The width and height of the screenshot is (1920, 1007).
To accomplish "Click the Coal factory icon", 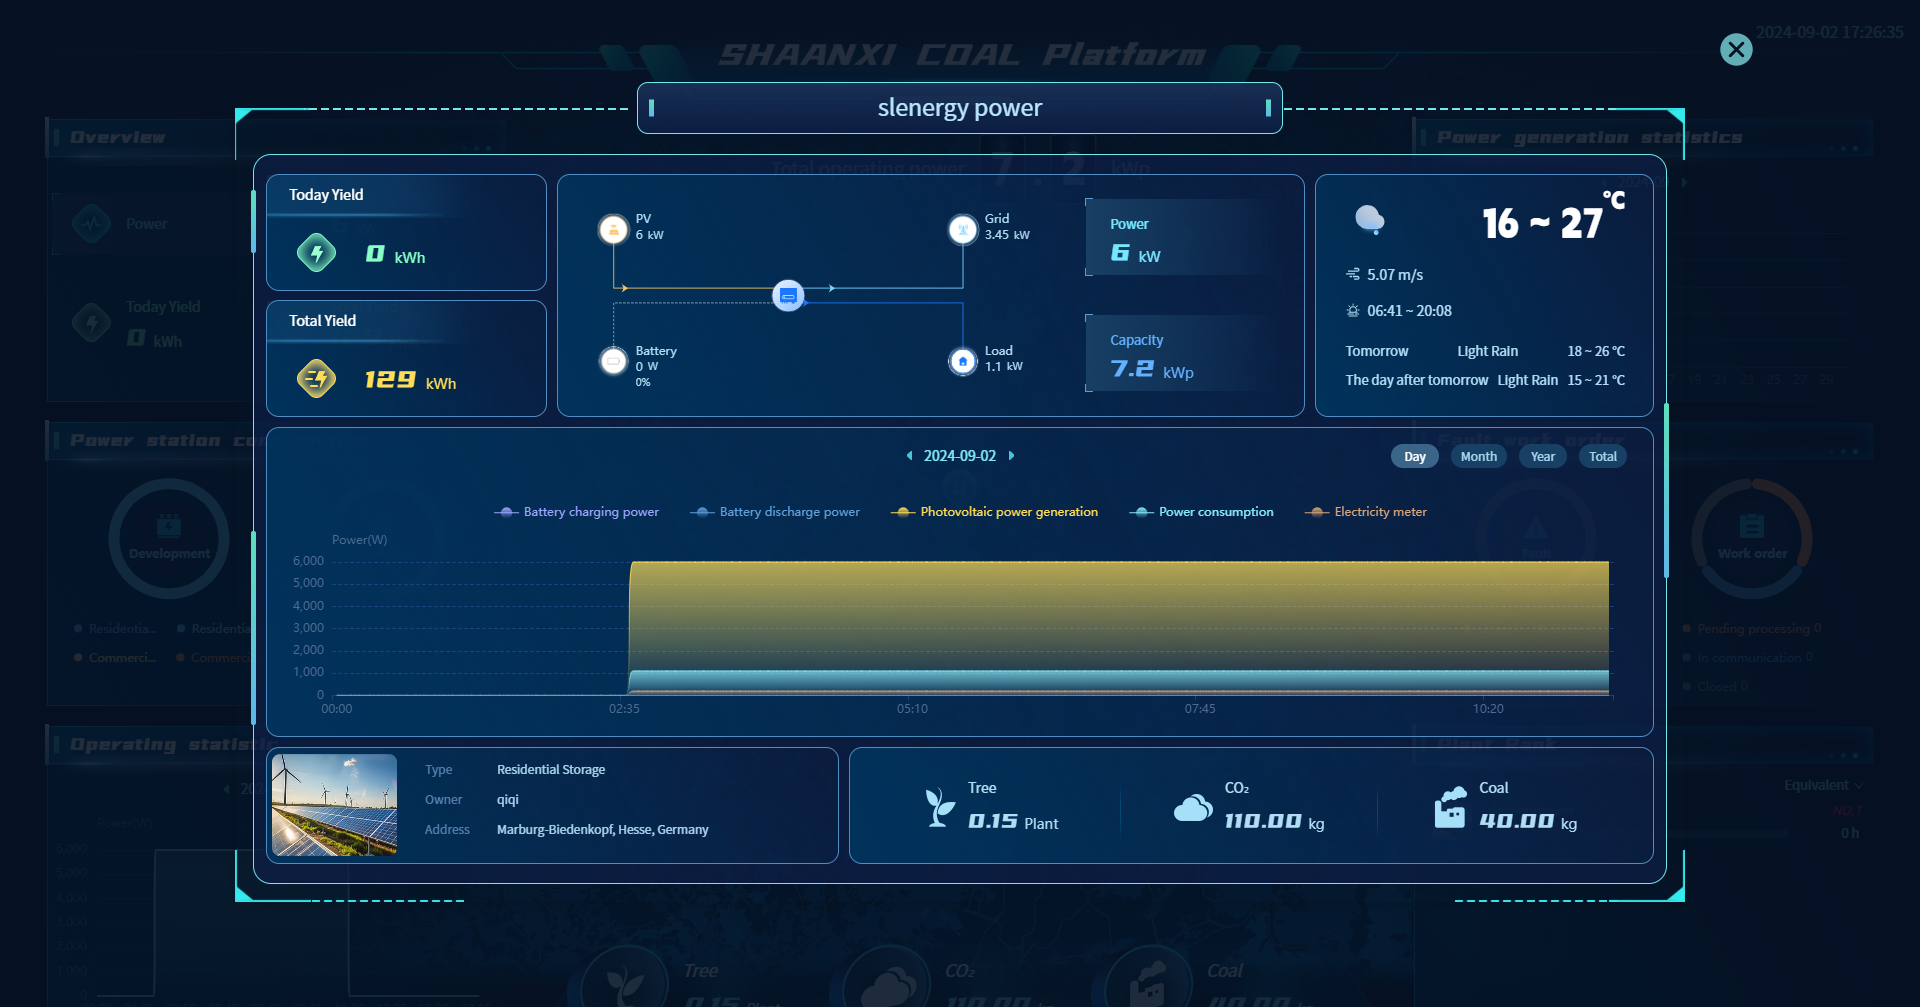I will point(1449,808).
